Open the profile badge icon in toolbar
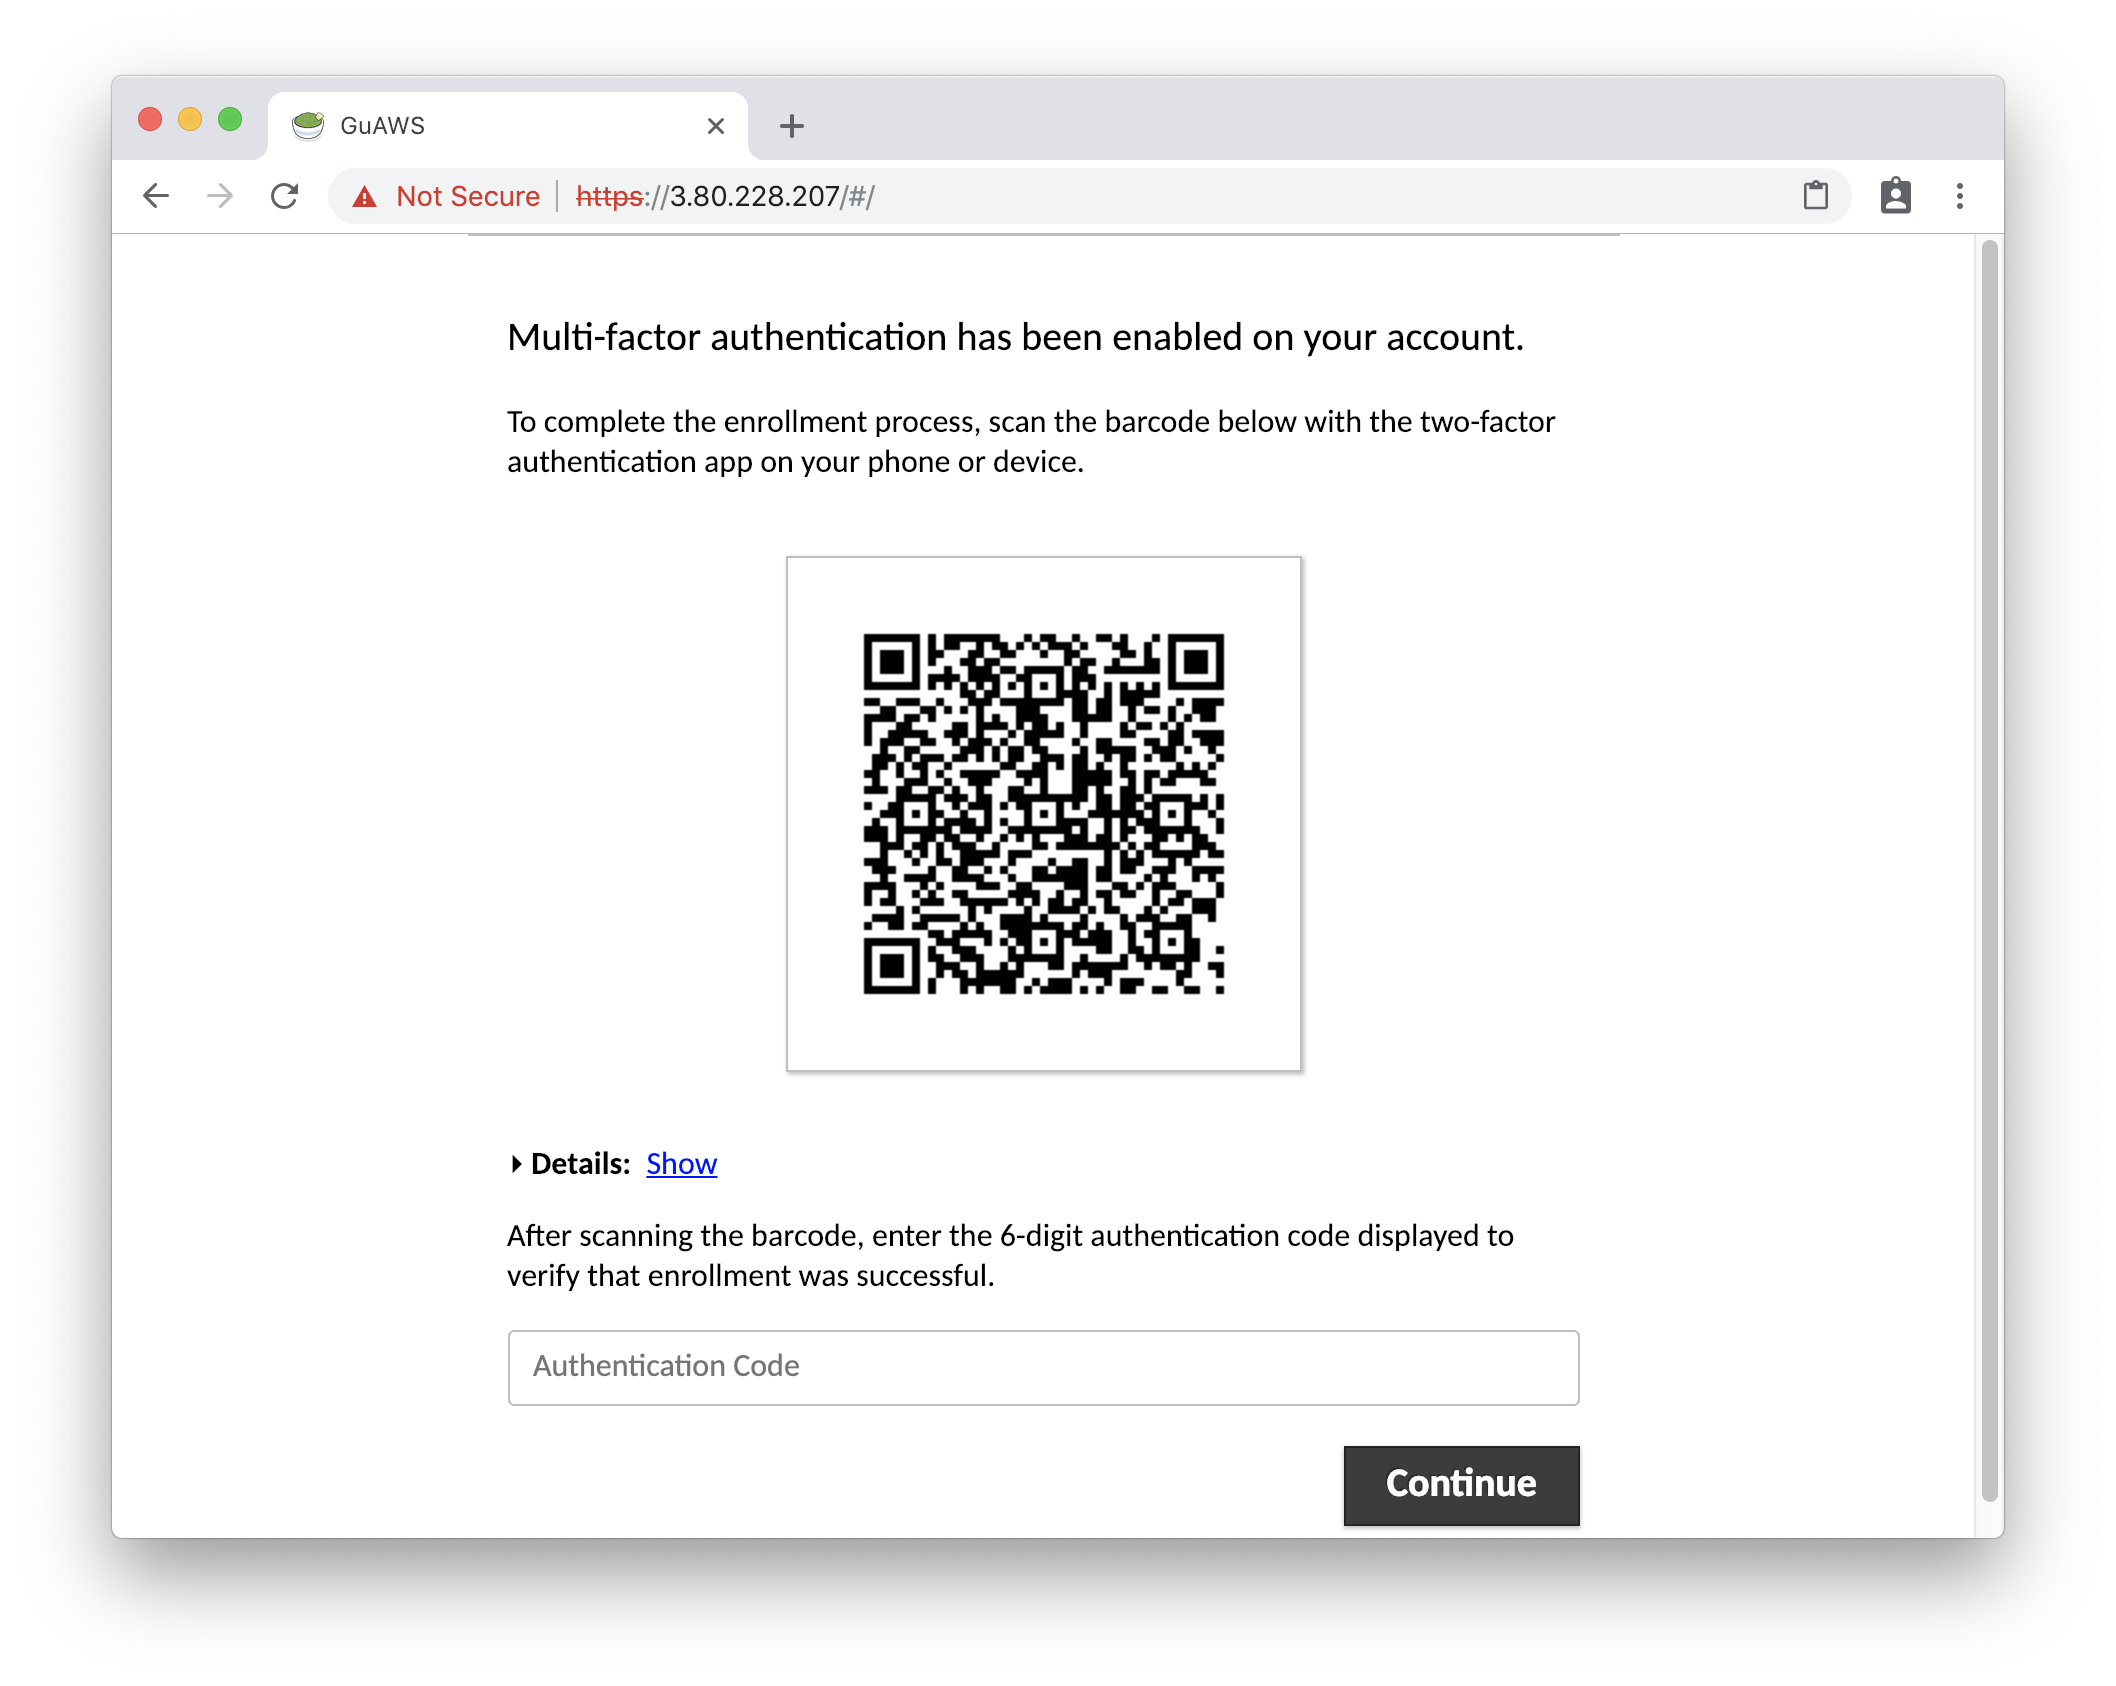2116x1686 pixels. tap(1896, 196)
